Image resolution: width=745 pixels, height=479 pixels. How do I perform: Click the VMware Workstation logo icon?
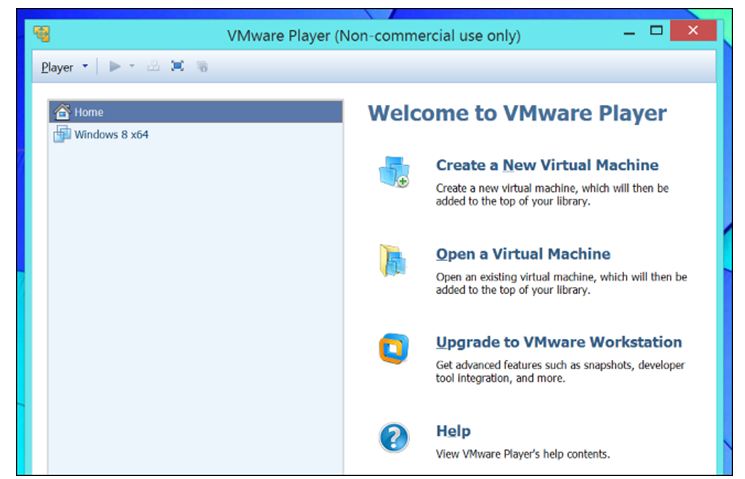click(x=394, y=349)
